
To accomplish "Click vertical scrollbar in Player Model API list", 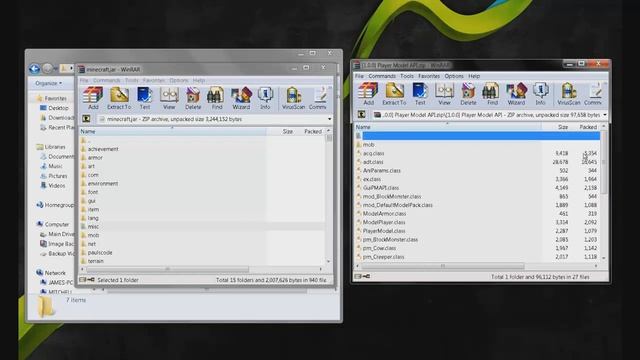I will tap(603, 163).
